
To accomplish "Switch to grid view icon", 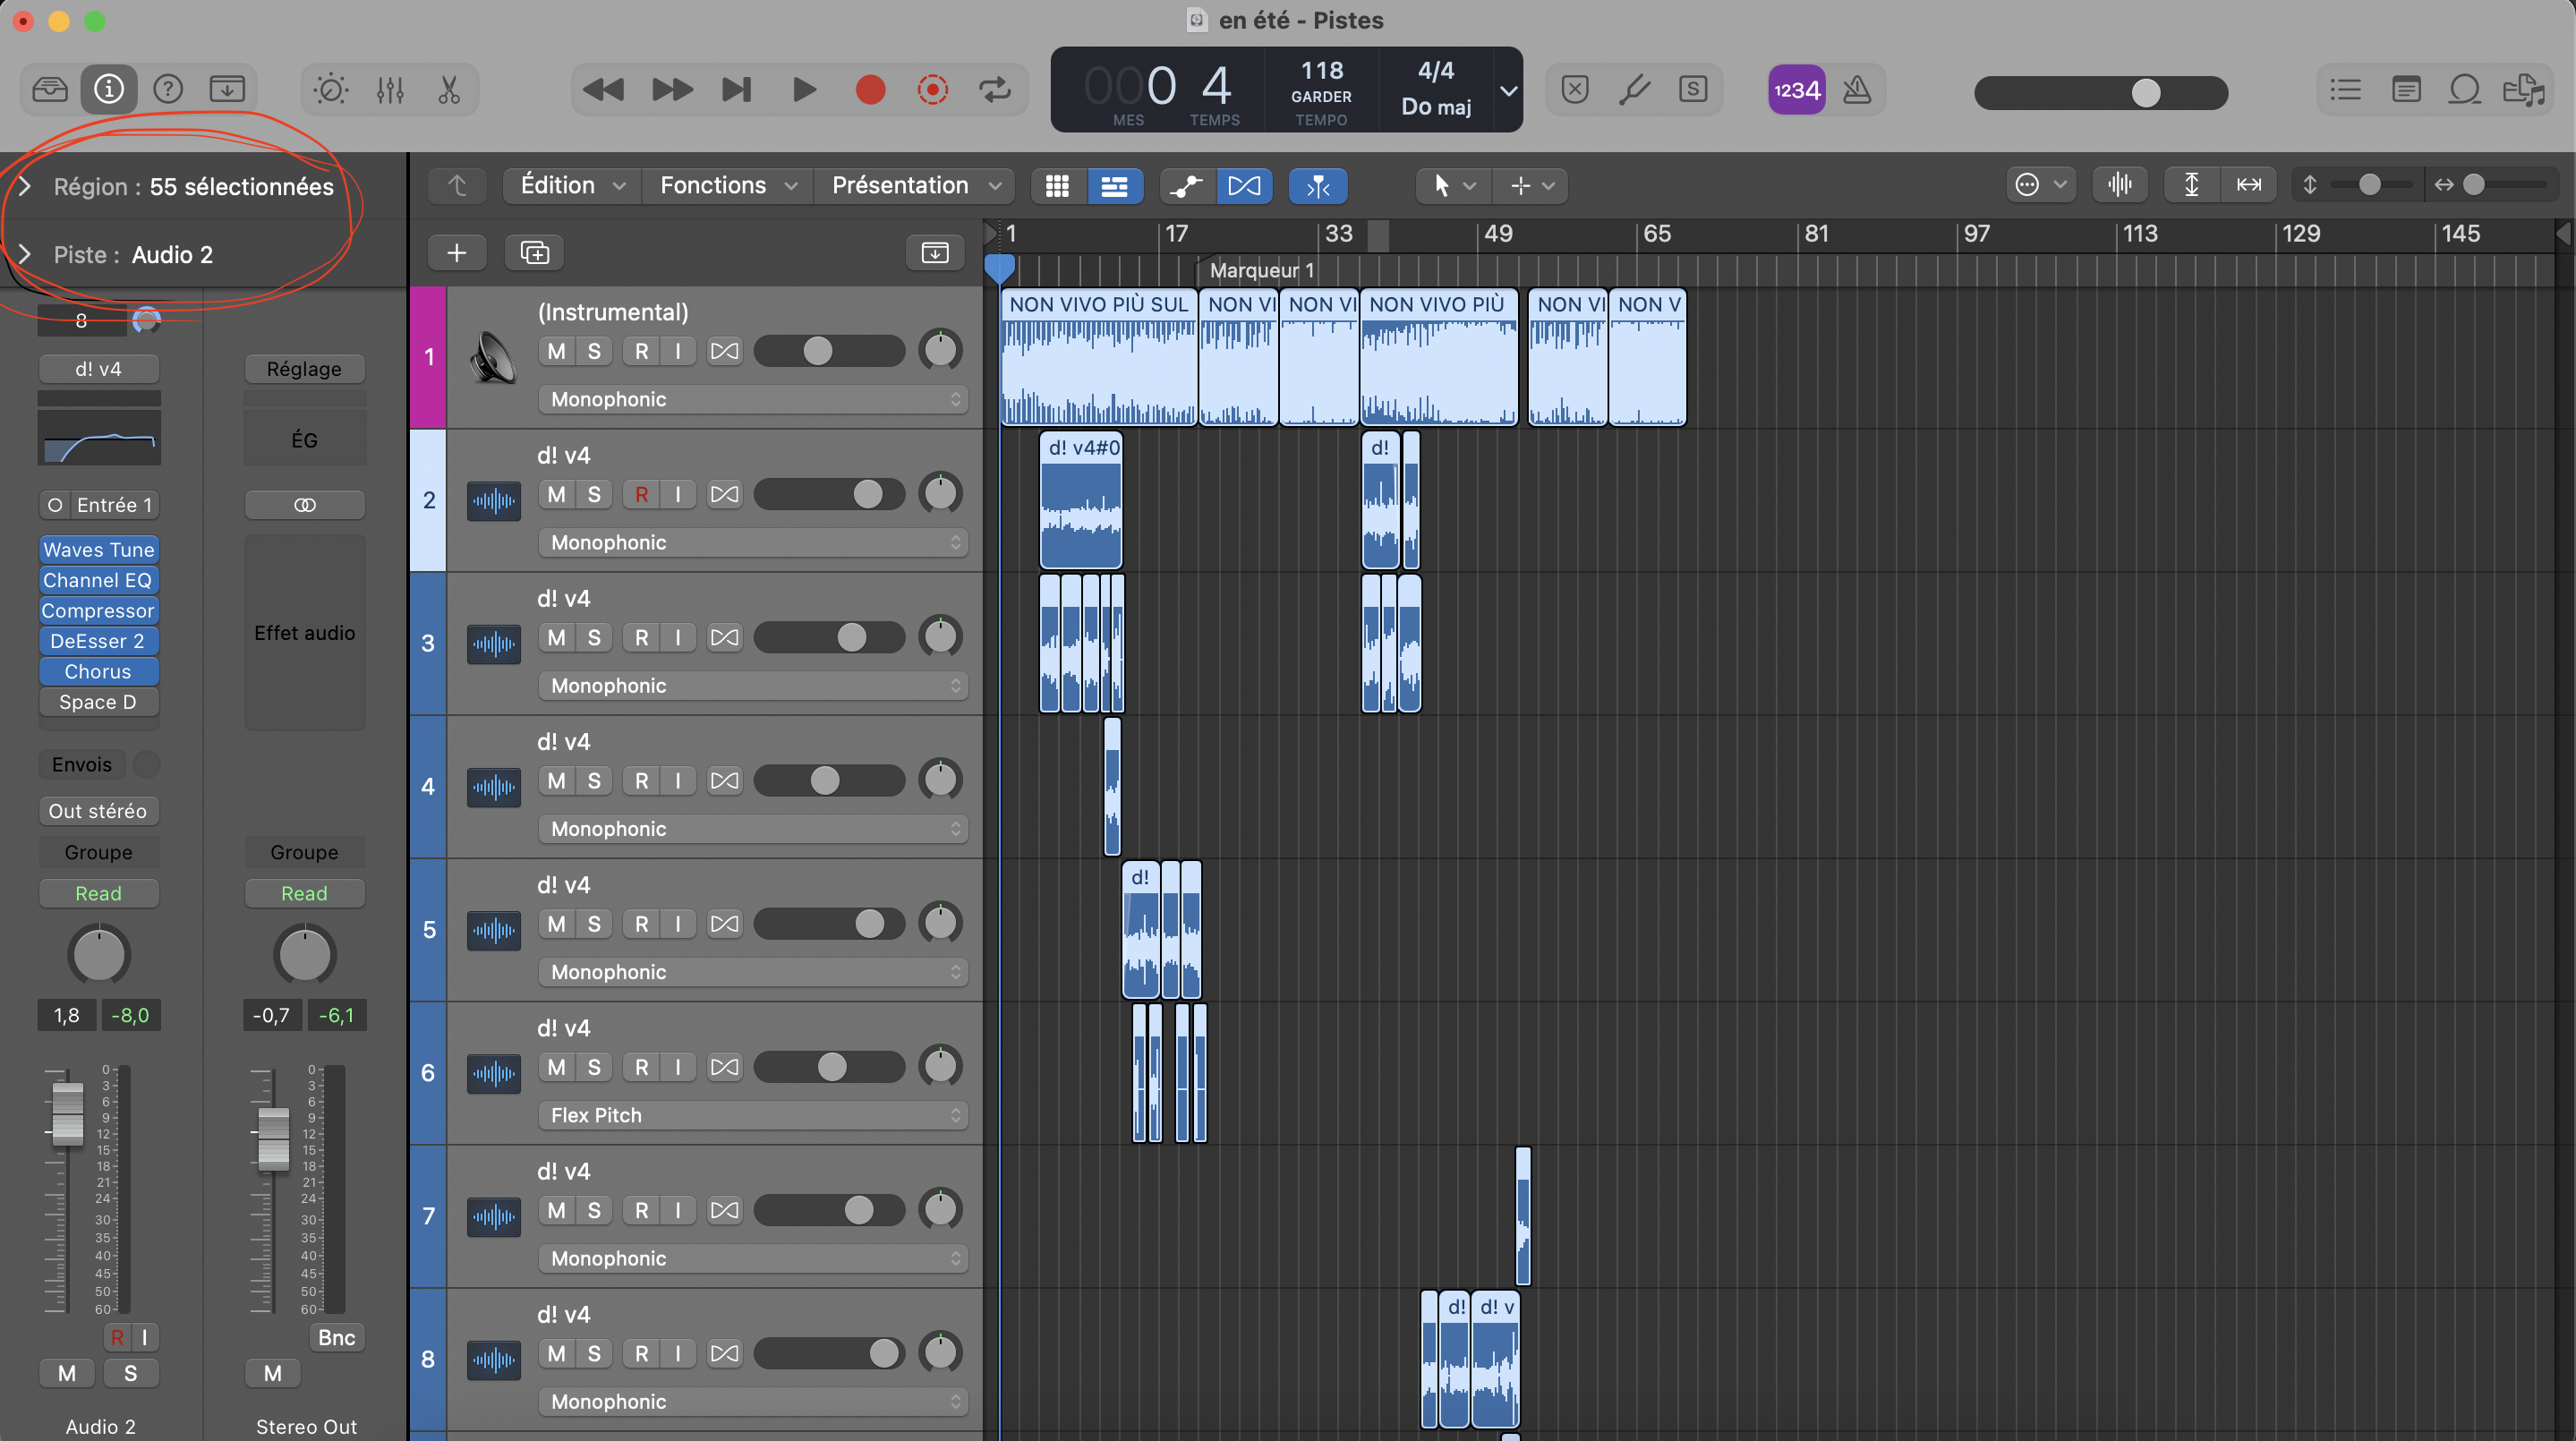I will 1057,185.
